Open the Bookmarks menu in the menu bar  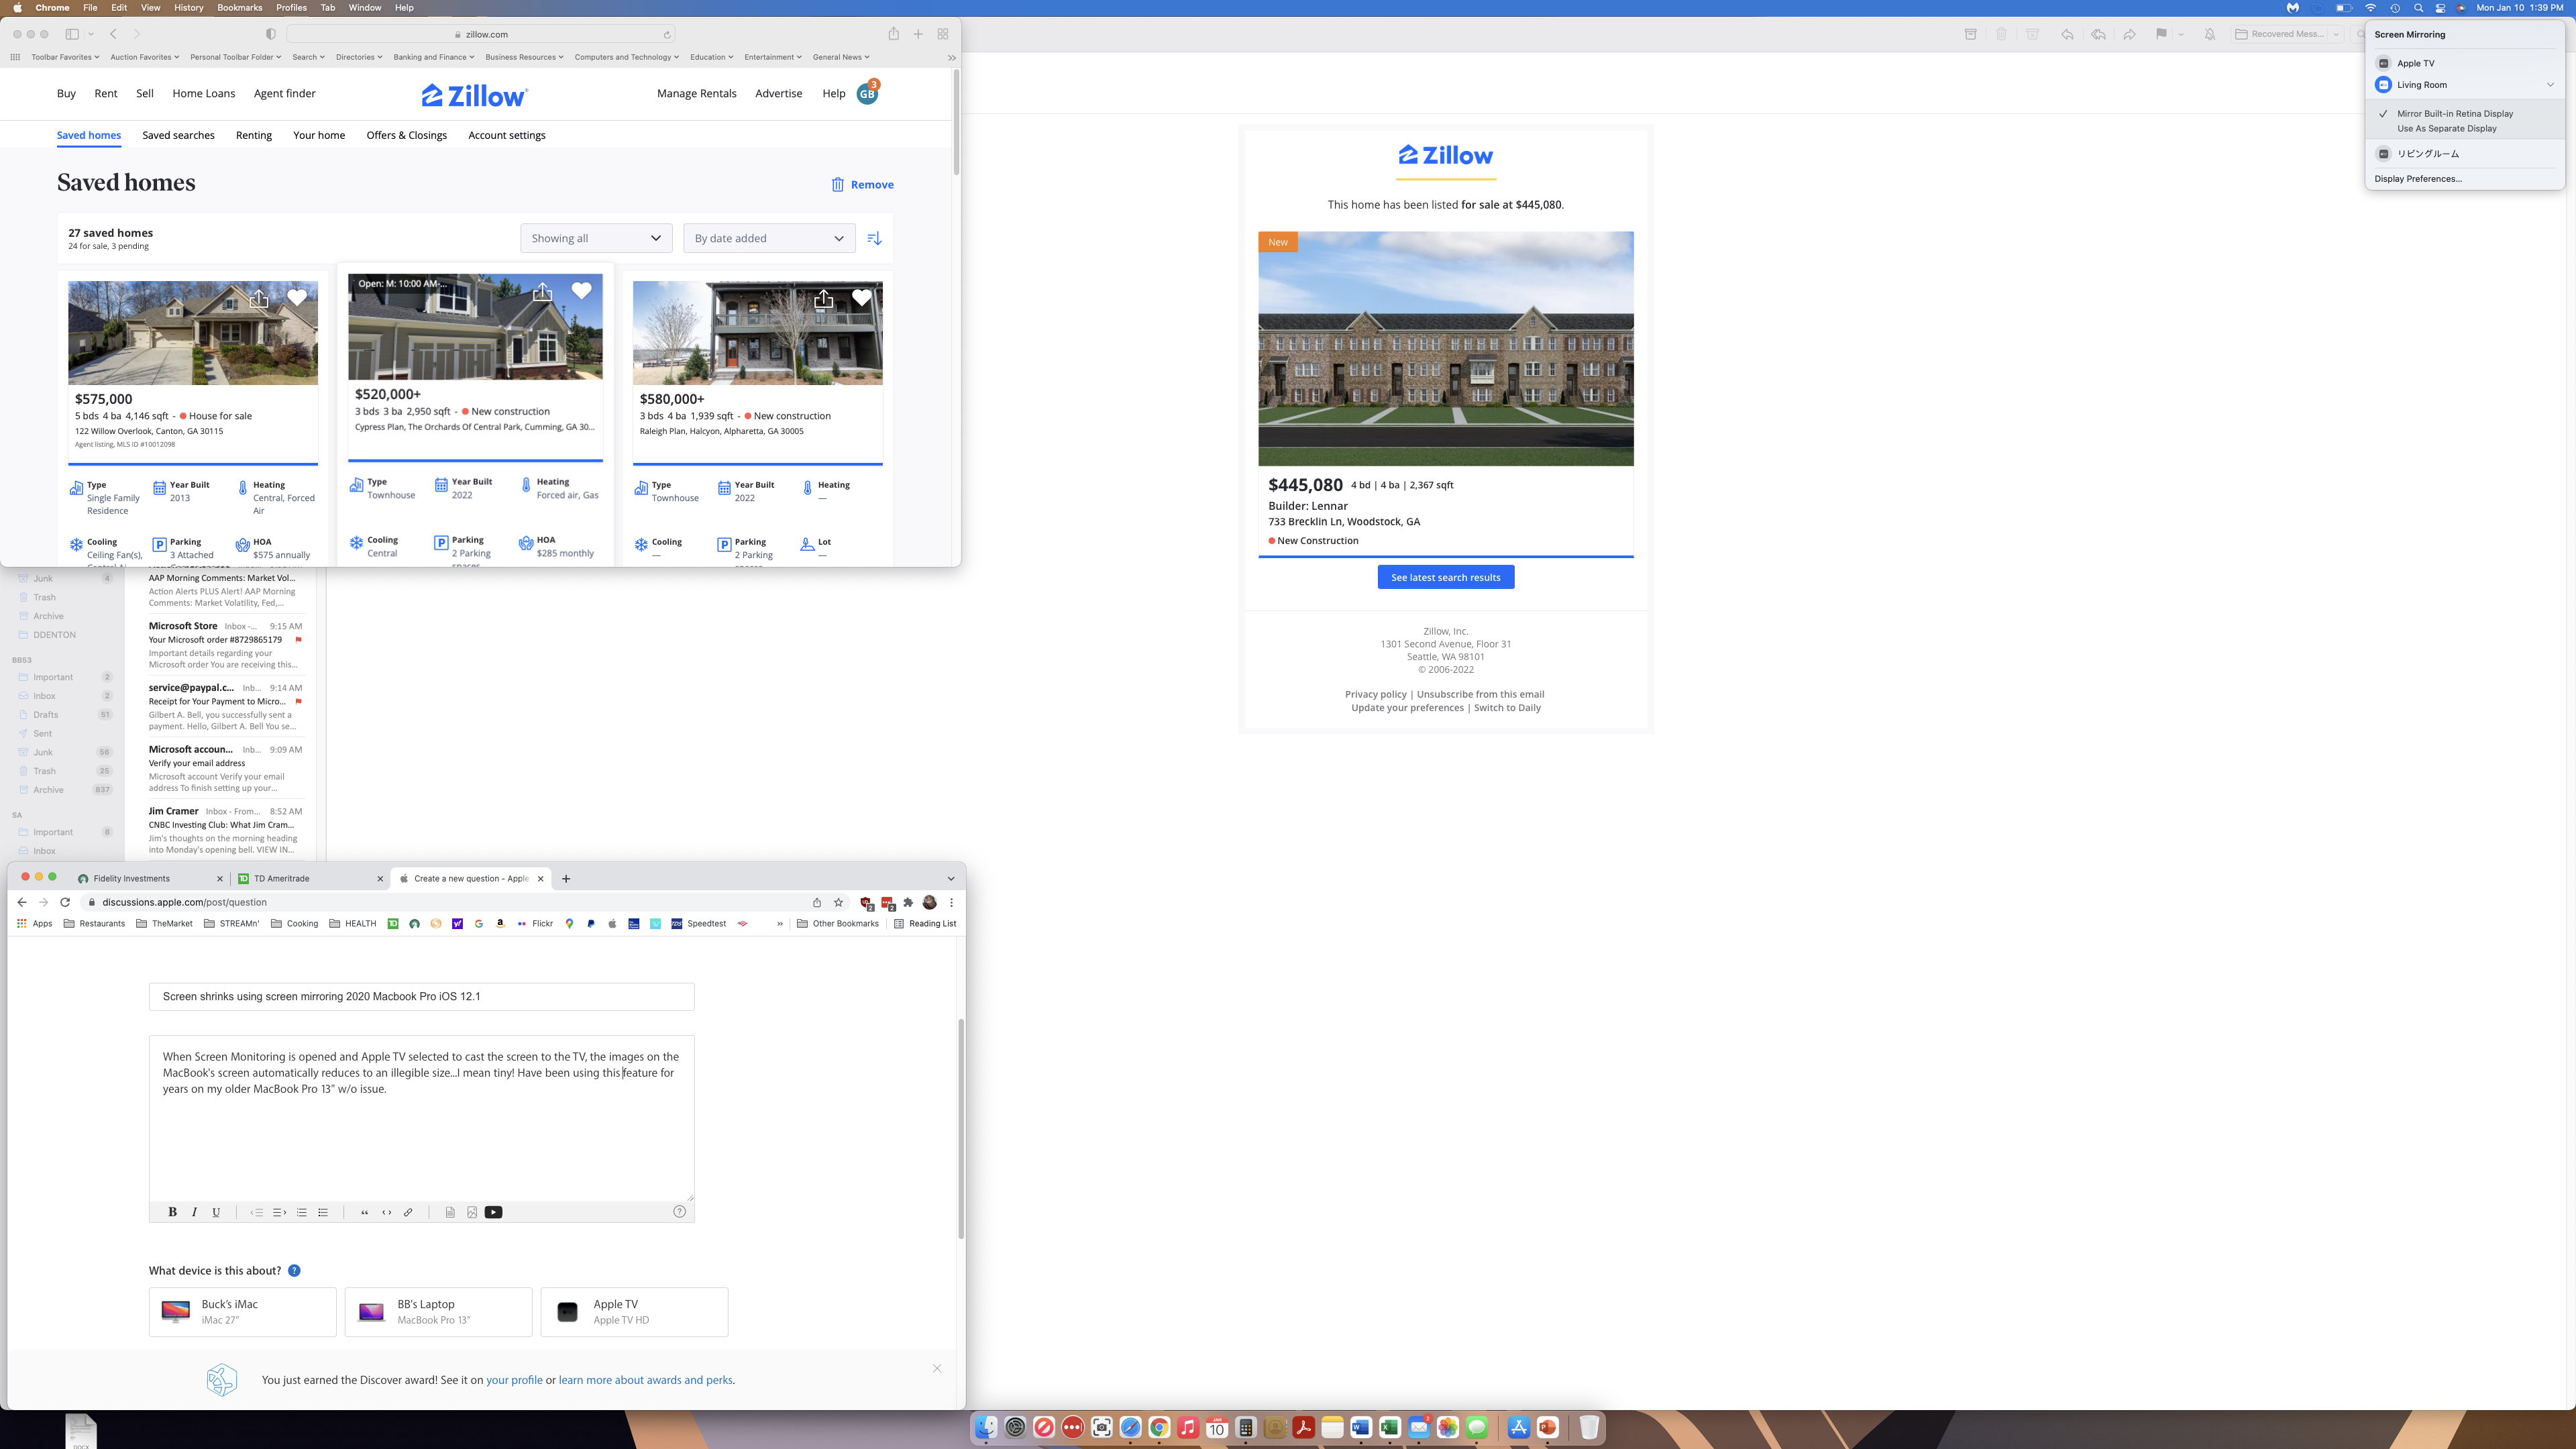[239, 7]
